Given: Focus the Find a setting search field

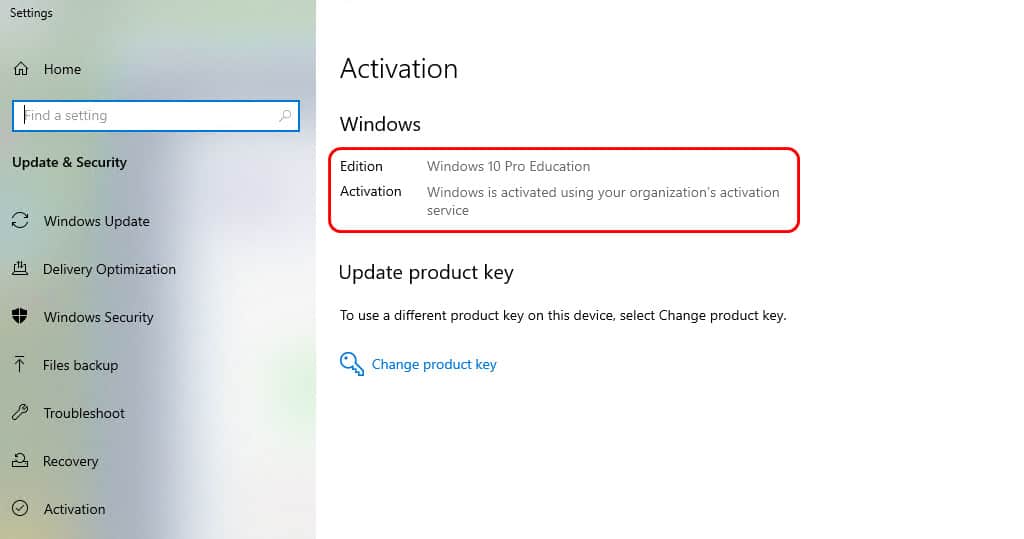Looking at the screenshot, I should point(155,116).
